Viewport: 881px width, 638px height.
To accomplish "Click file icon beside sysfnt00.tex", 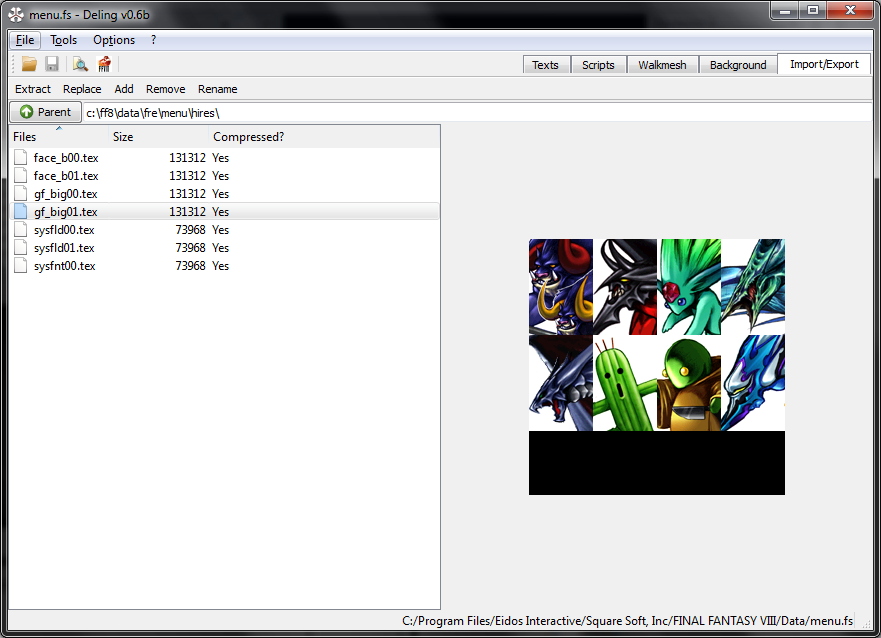I will (x=21, y=265).
